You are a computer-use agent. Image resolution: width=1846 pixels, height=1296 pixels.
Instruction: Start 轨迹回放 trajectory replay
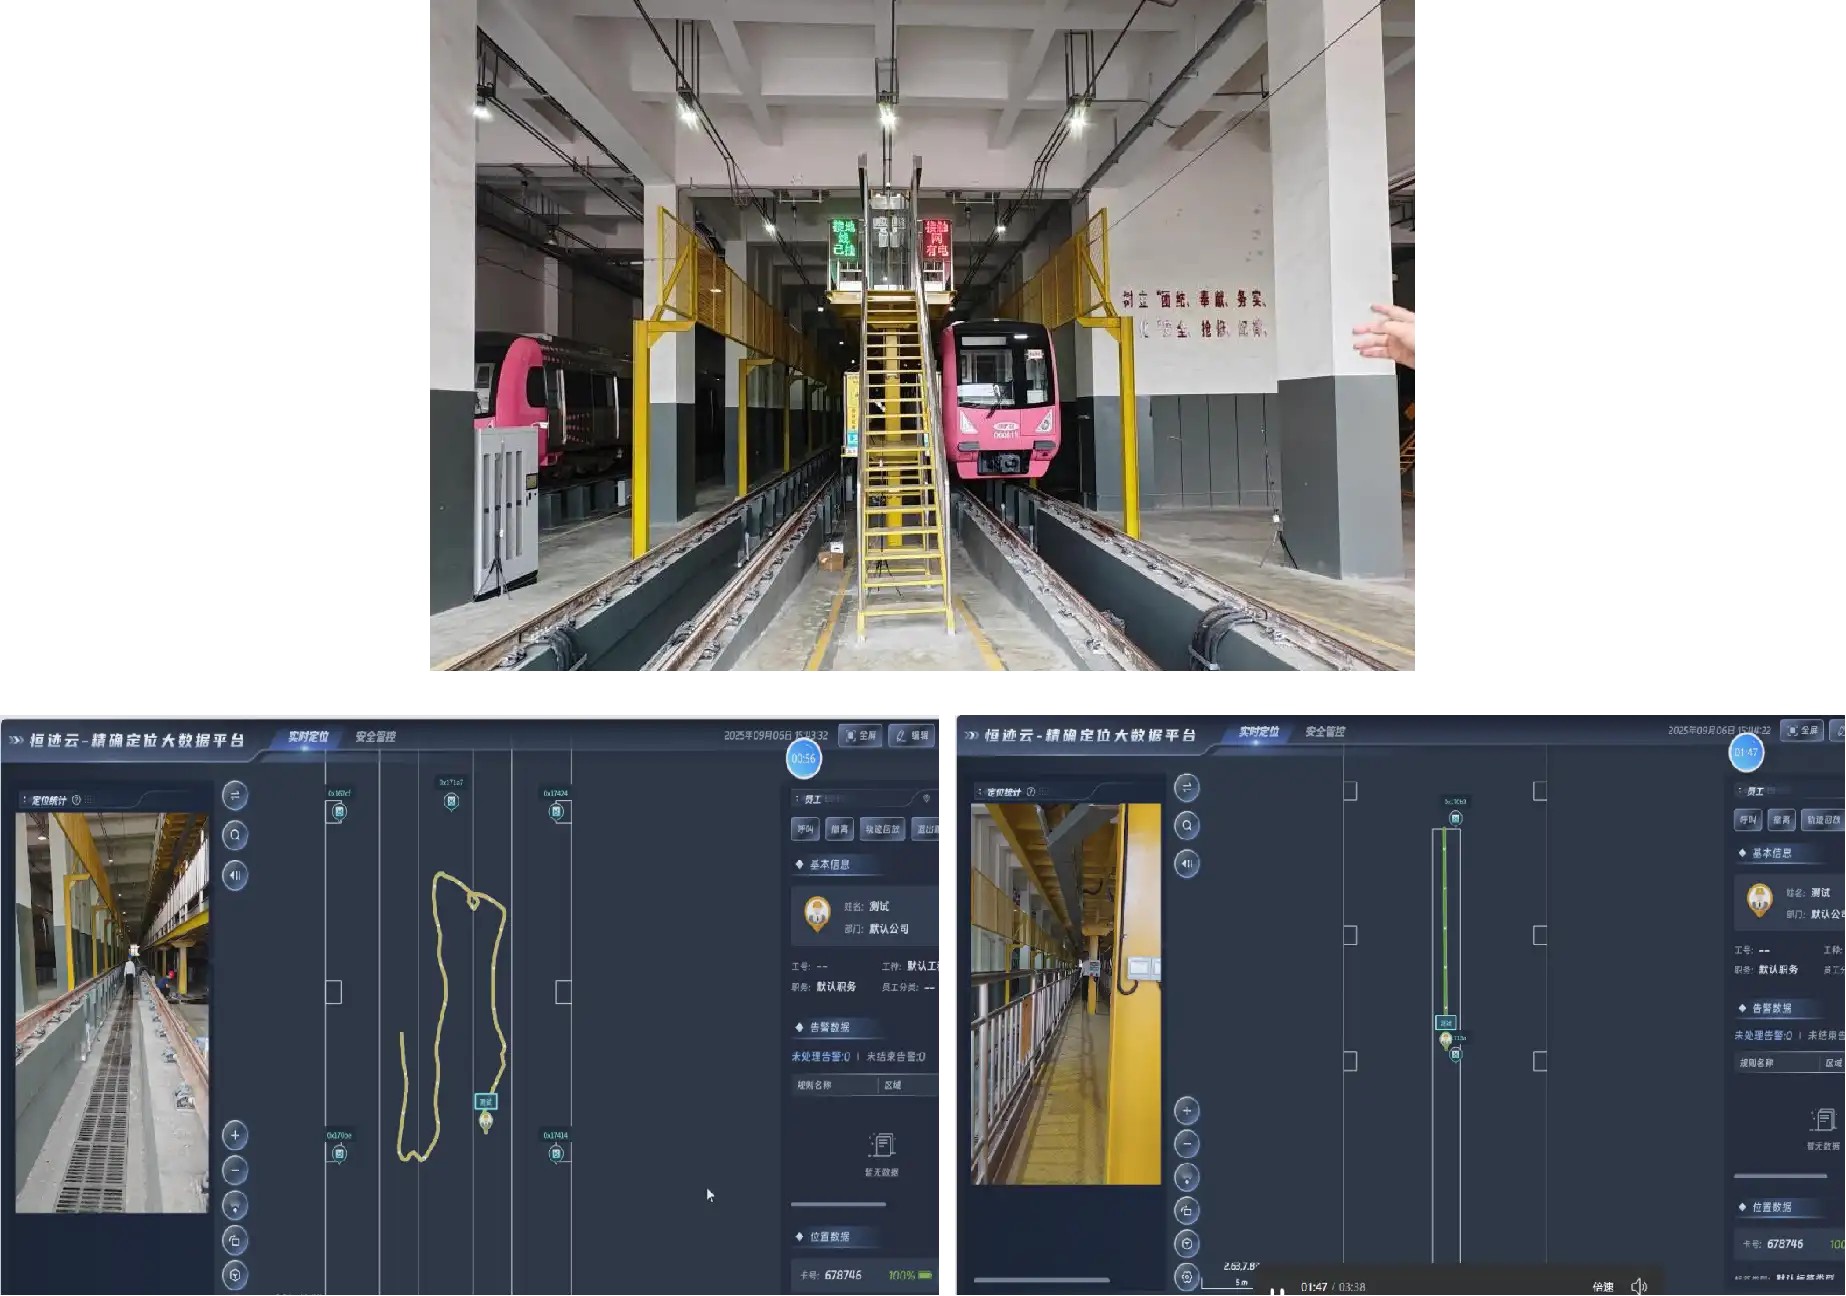click(884, 828)
